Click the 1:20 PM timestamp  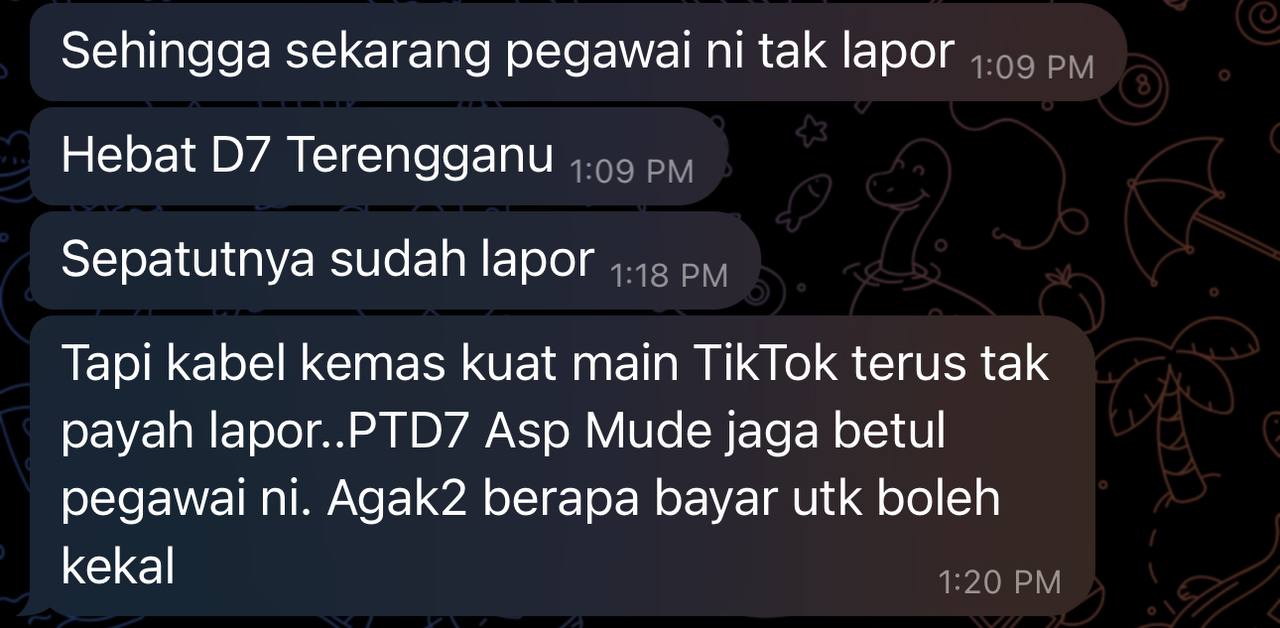click(x=1000, y=581)
